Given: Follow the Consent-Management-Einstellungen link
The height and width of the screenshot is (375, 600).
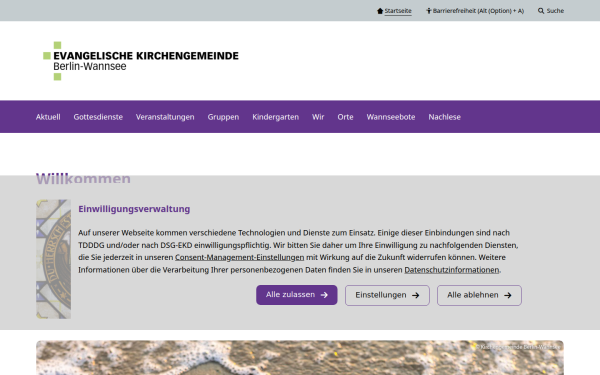Looking at the screenshot, I should click(240, 258).
